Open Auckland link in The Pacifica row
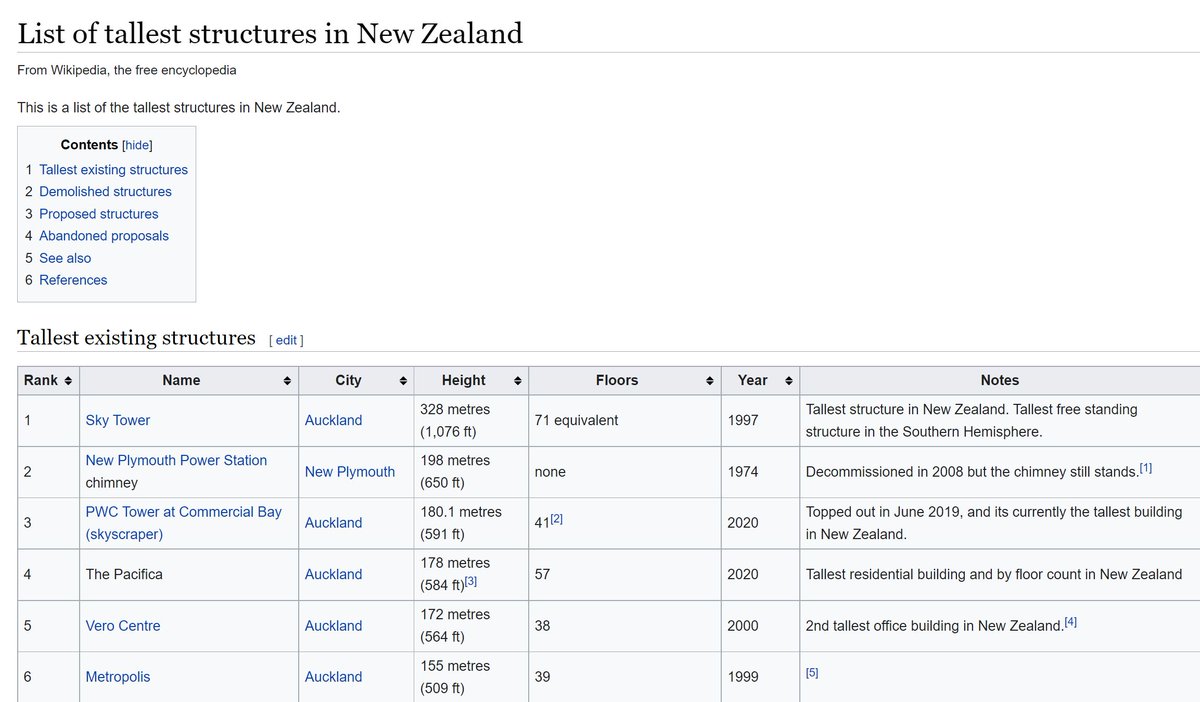This screenshot has width=1200, height=702. (334, 575)
